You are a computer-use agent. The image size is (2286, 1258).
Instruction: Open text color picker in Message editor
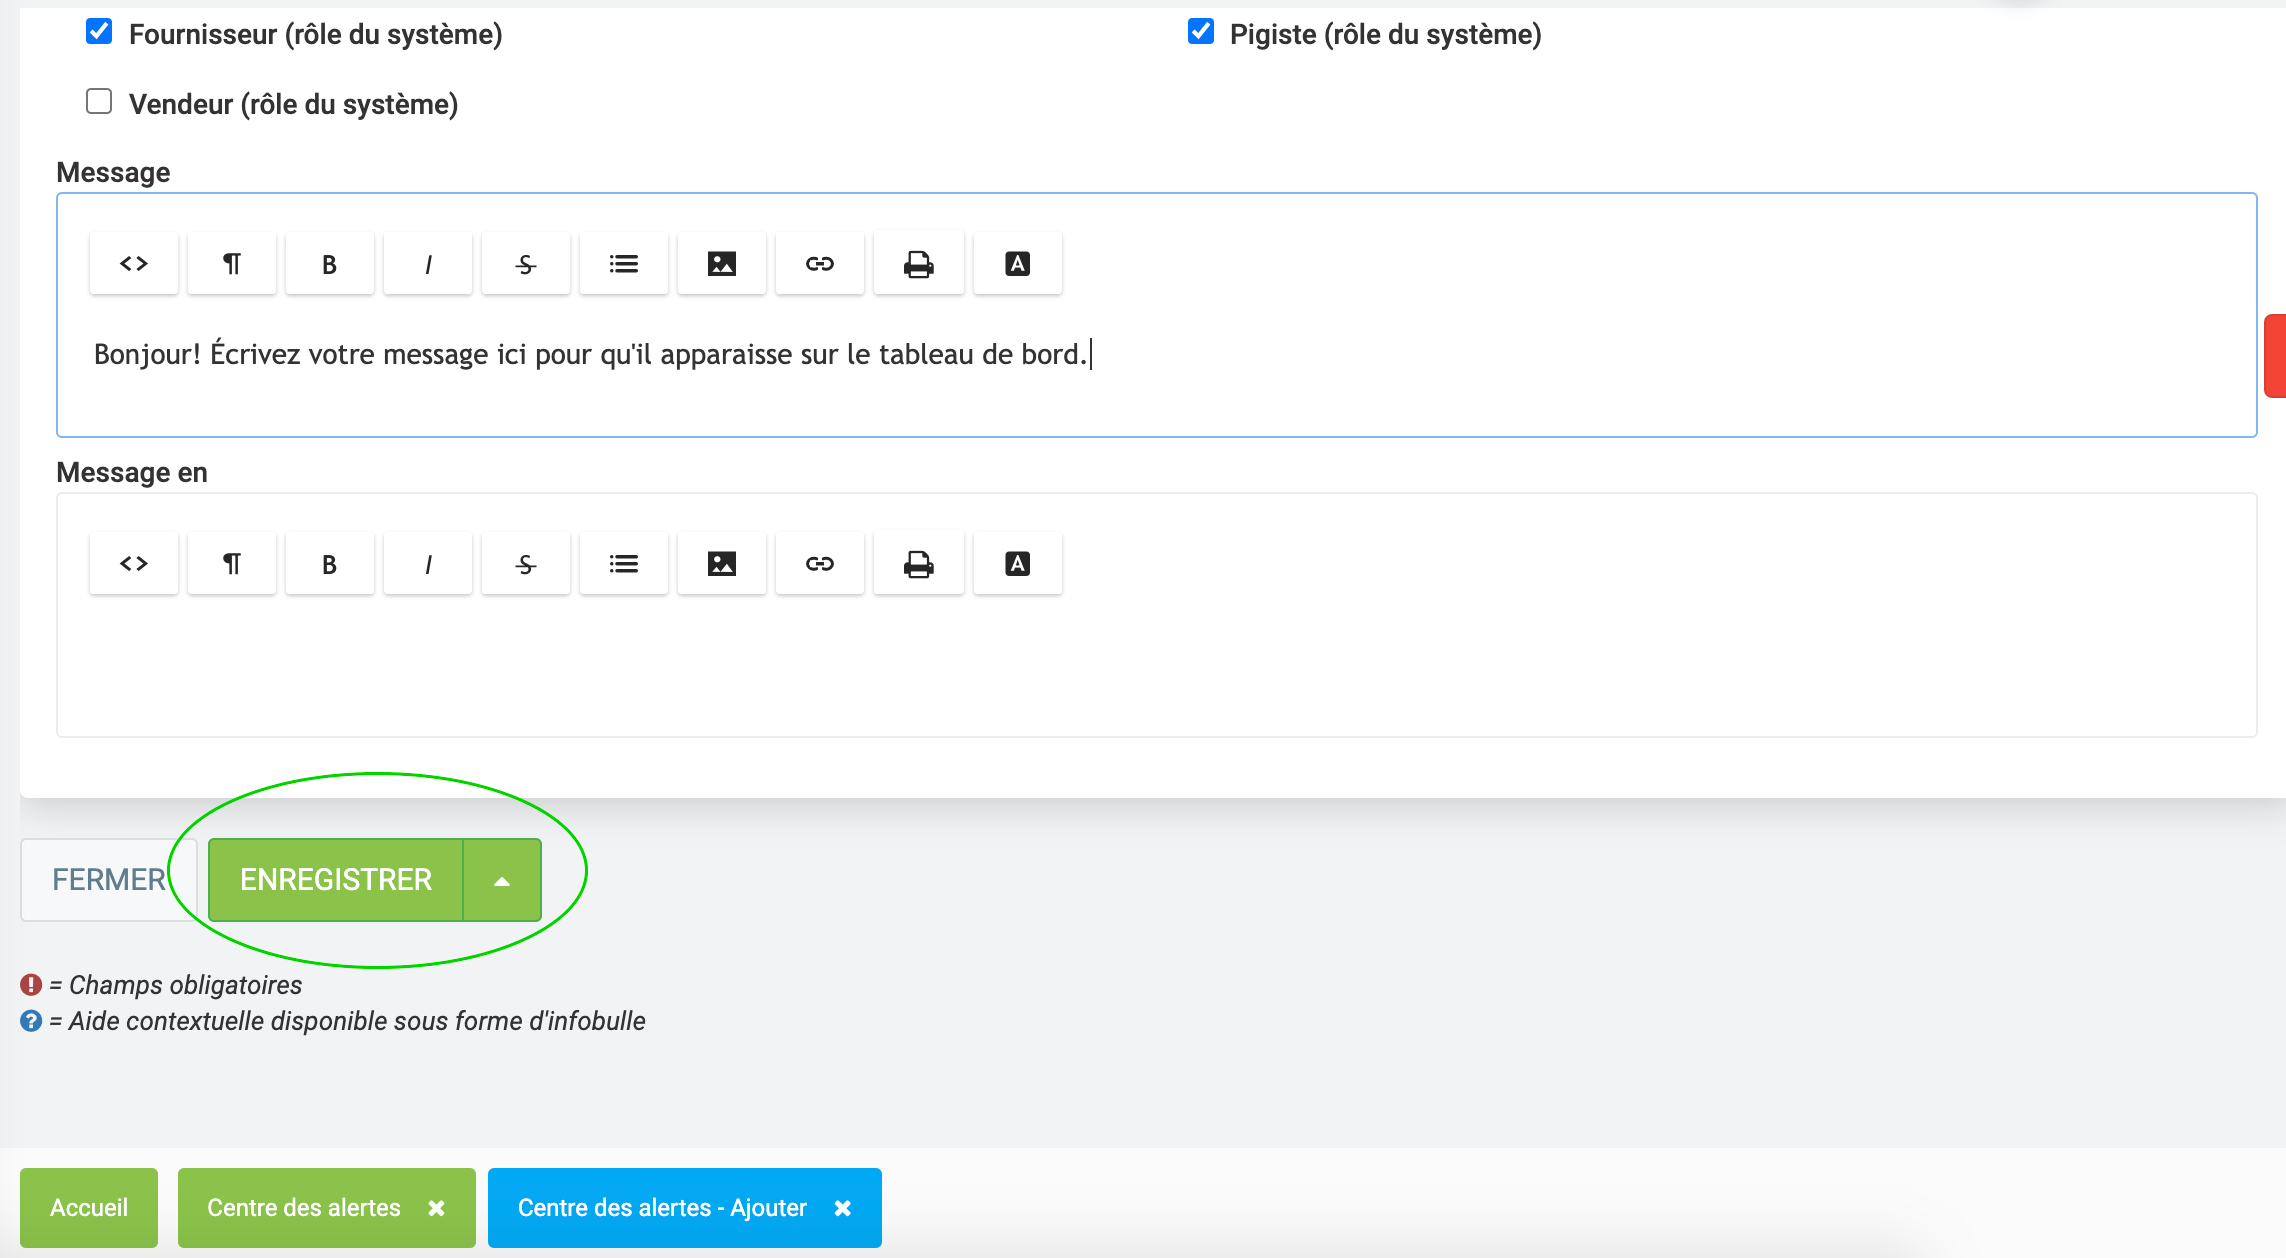pos(1017,264)
